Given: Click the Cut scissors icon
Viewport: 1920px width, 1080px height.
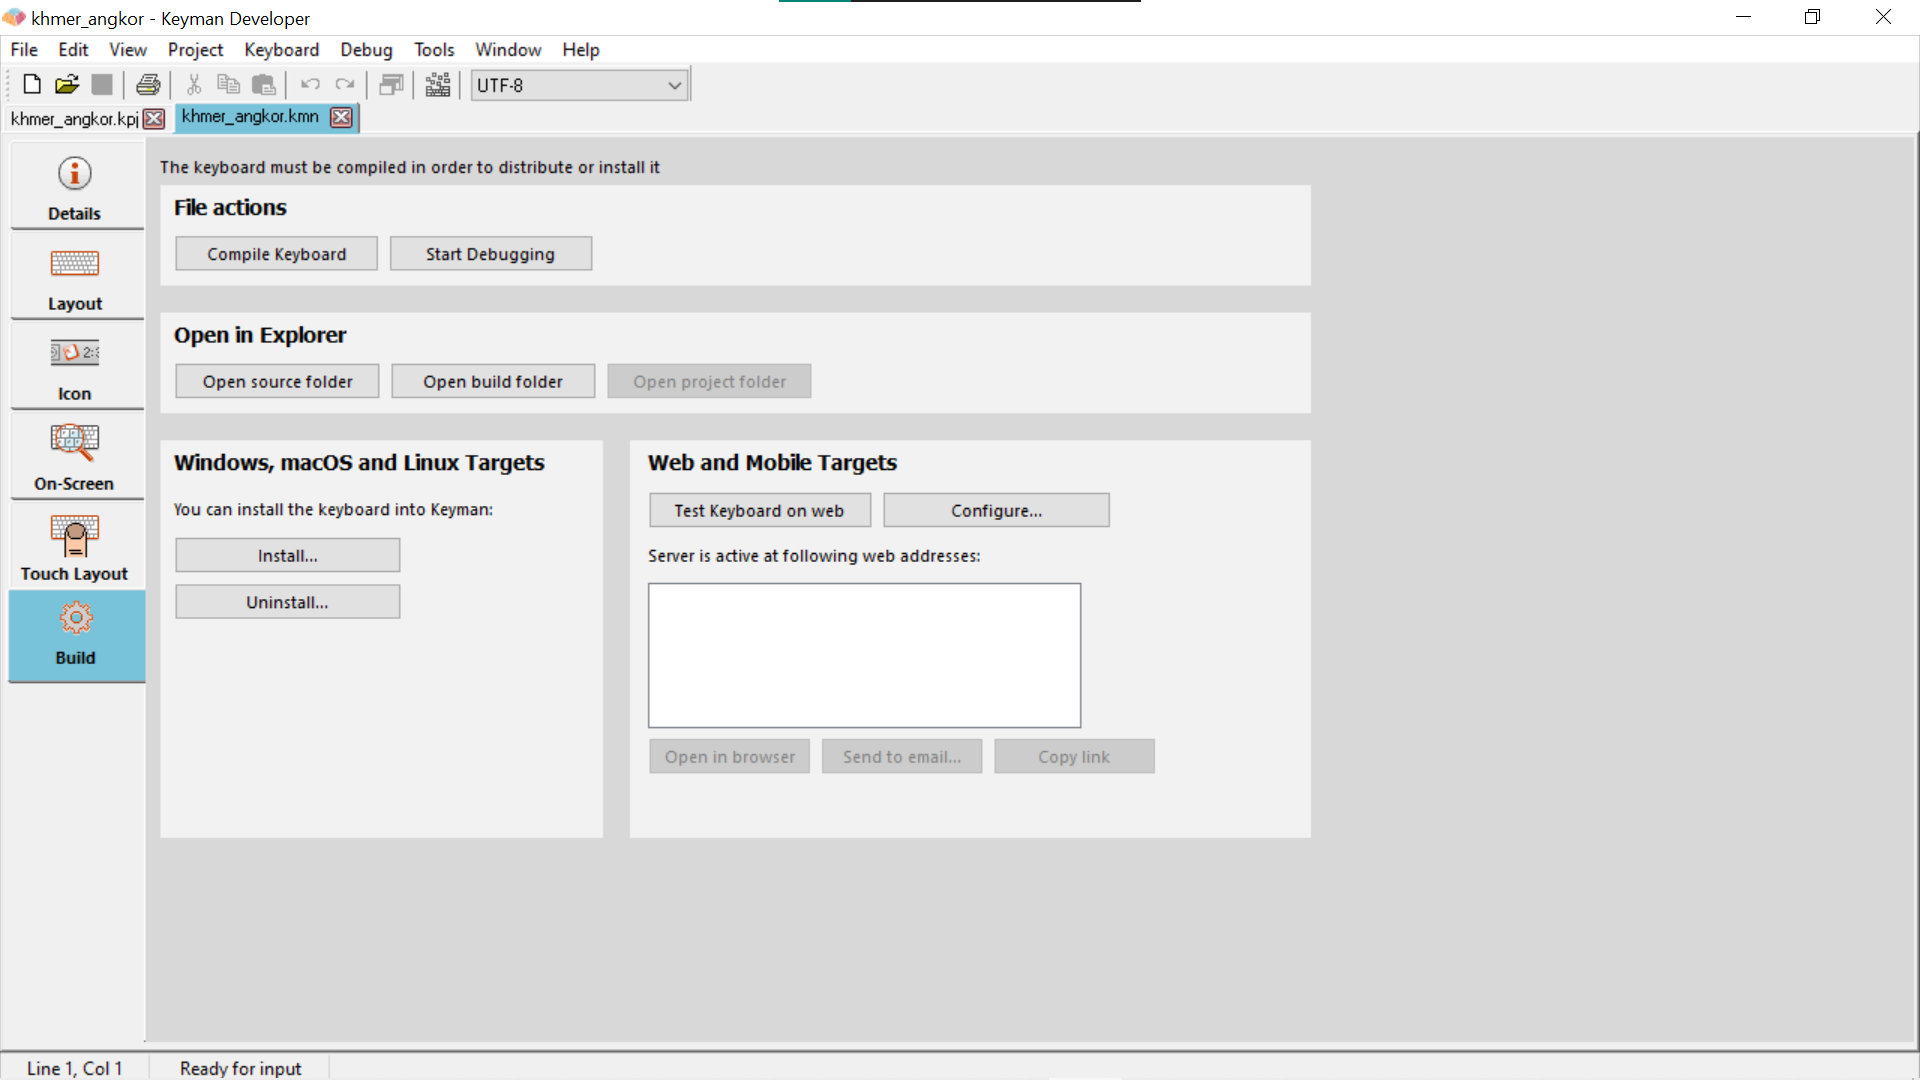Looking at the screenshot, I should pyautogui.click(x=194, y=85).
